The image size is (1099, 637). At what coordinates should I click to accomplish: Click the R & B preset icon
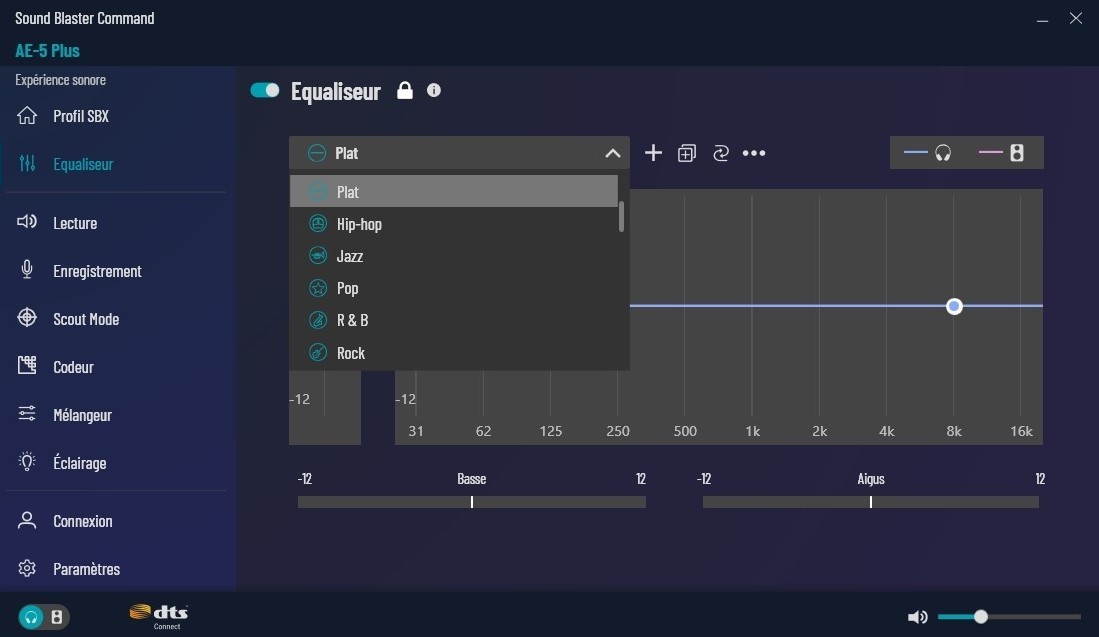[318, 320]
